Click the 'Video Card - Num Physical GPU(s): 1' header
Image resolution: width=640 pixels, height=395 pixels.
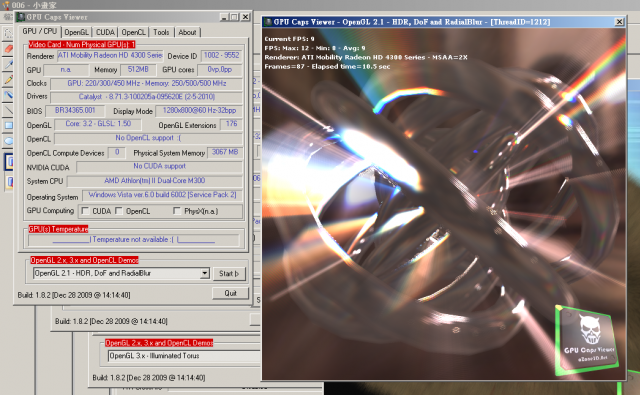coord(82,44)
